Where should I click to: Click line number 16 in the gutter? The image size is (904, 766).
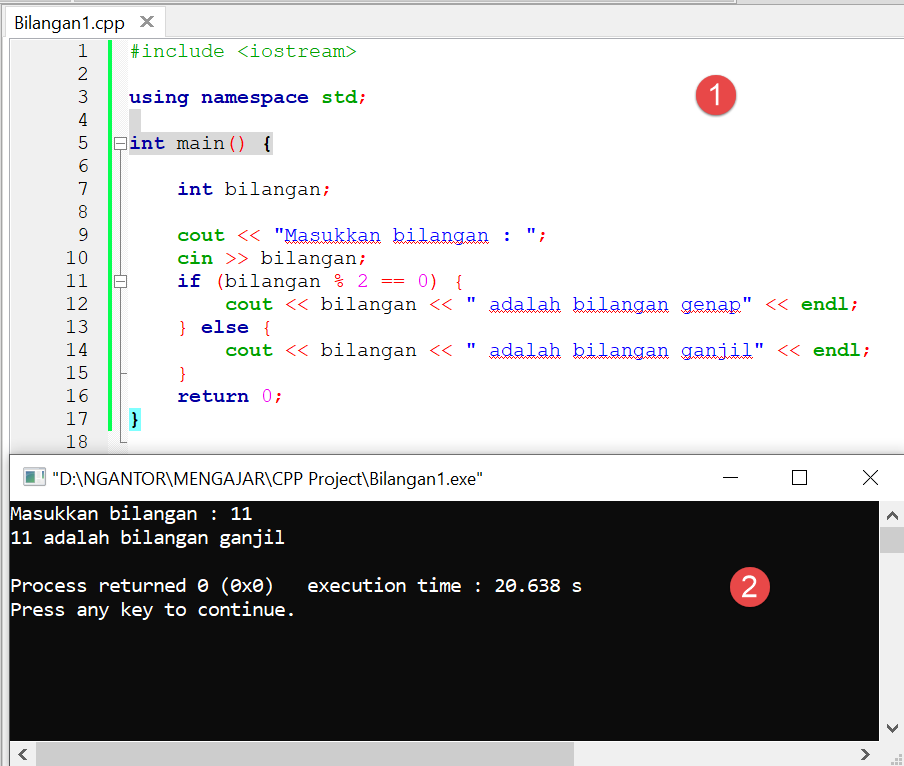pos(77,396)
